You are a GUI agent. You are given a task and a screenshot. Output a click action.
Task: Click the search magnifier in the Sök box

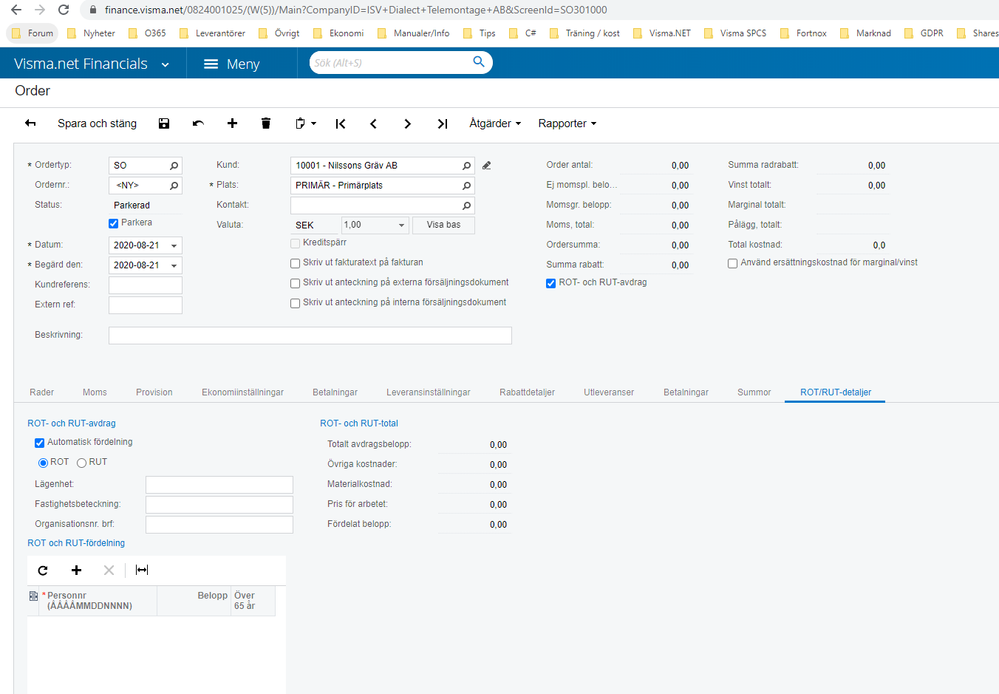pos(478,62)
